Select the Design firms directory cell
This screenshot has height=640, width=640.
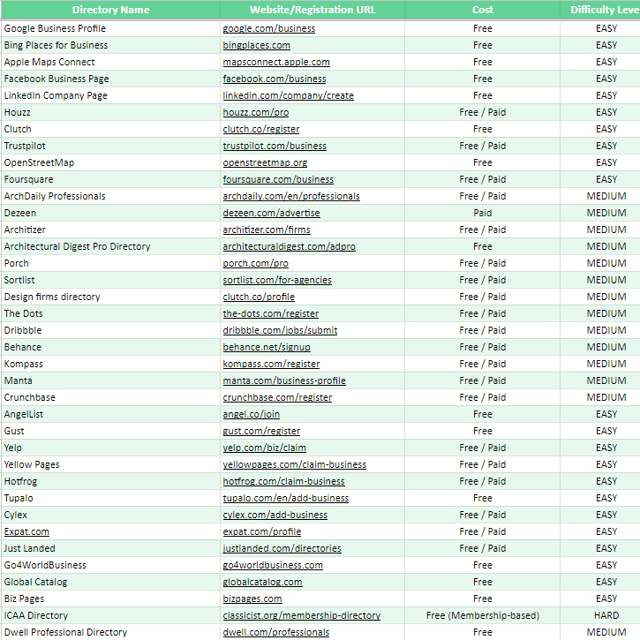[x=111, y=297]
